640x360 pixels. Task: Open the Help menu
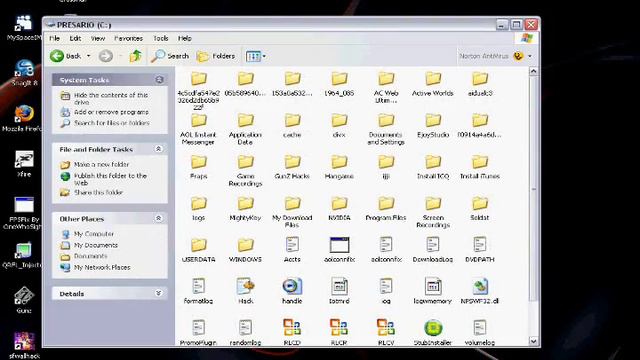pos(184,38)
